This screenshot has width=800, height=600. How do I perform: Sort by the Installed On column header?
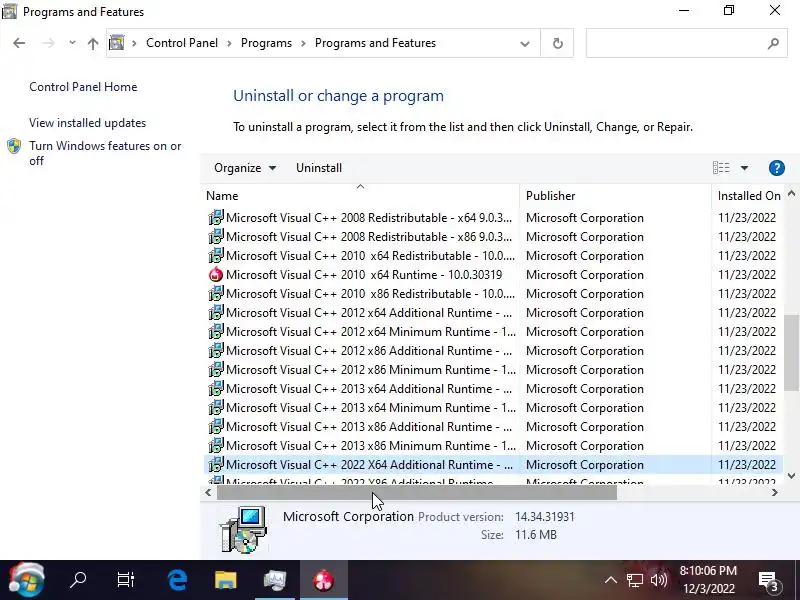[748, 196]
